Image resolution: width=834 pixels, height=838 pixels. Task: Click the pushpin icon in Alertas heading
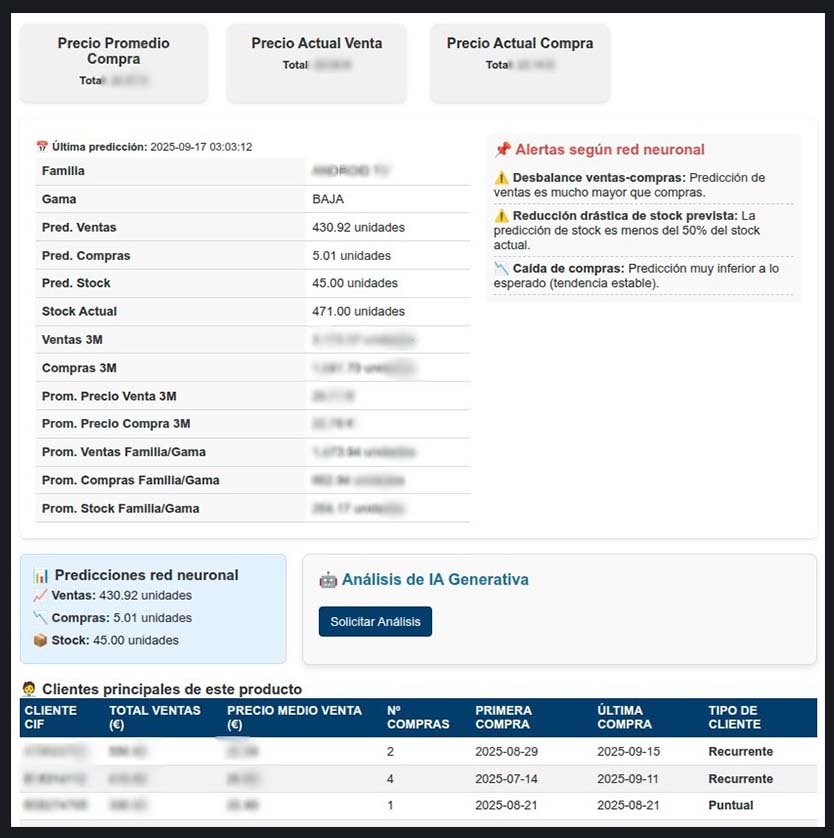tap(503, 150)
